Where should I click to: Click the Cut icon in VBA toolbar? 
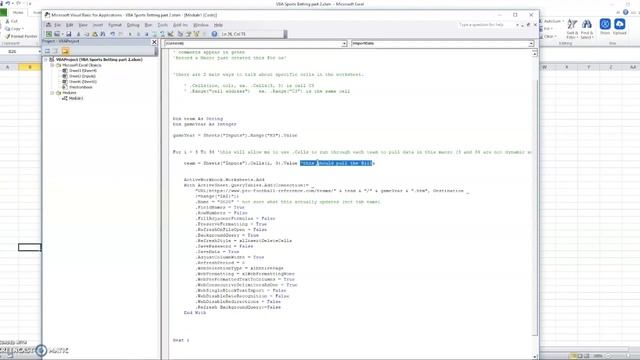(x=78, y=34)
